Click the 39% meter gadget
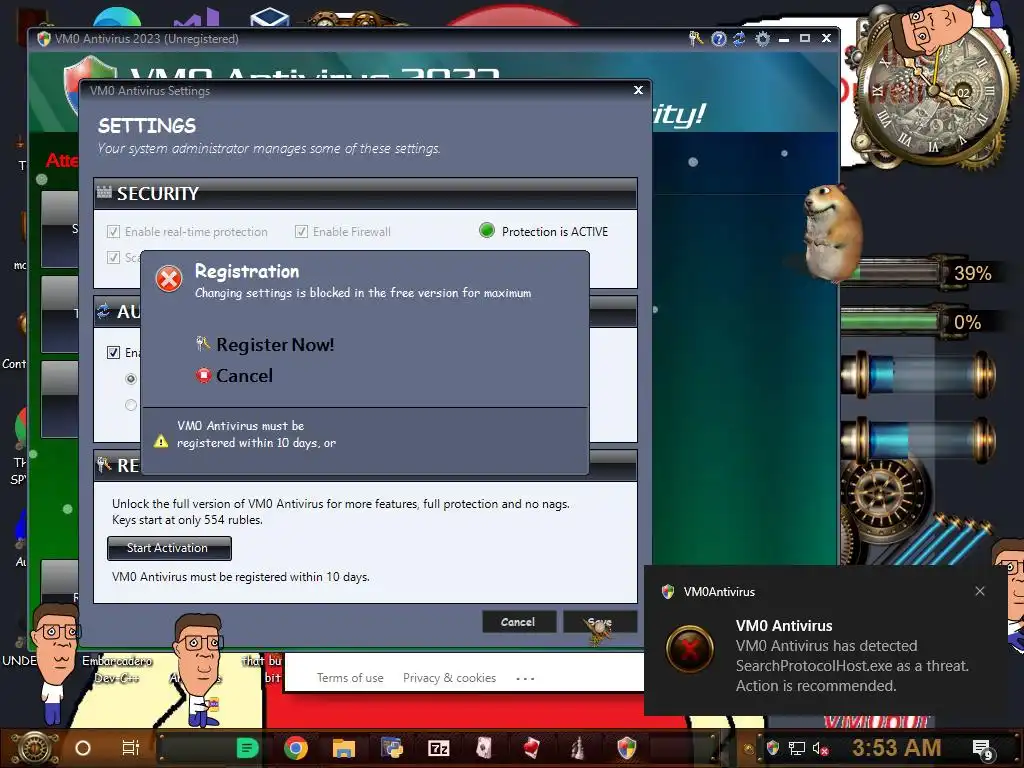This screenshot has width=1024, height=768. point(929,273)
